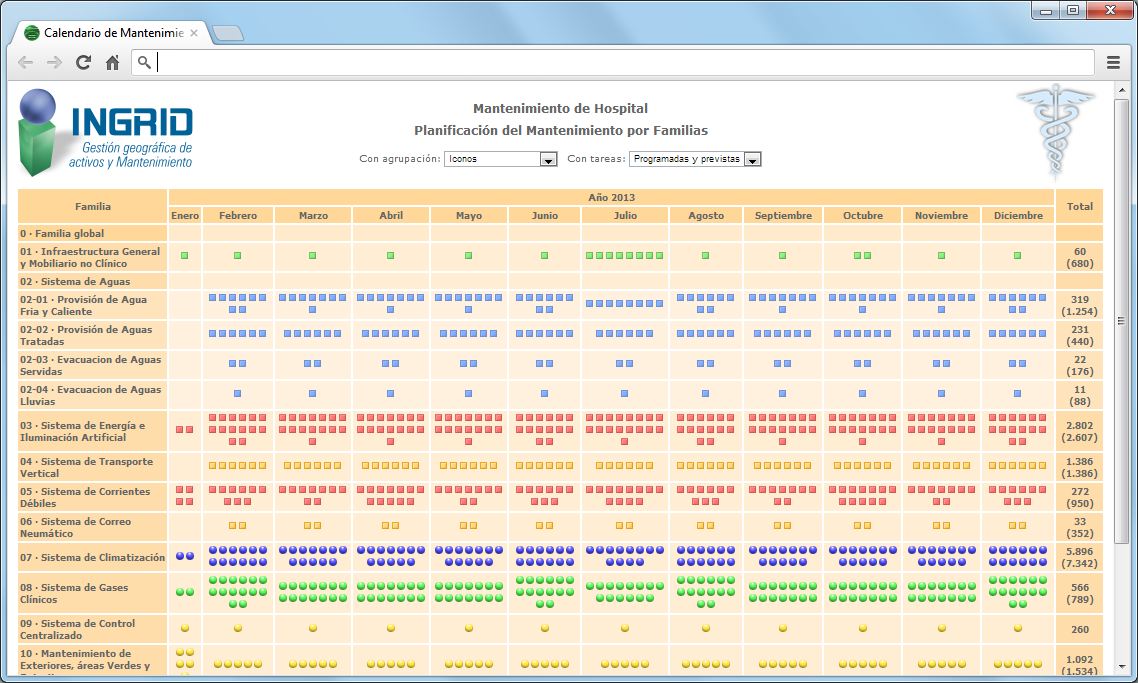
Task: Click the Familia column header
Action: coord(93,206)
